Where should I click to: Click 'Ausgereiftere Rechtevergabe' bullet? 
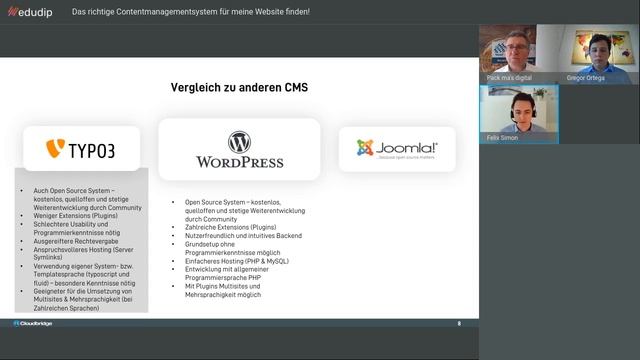click(76, 241)
